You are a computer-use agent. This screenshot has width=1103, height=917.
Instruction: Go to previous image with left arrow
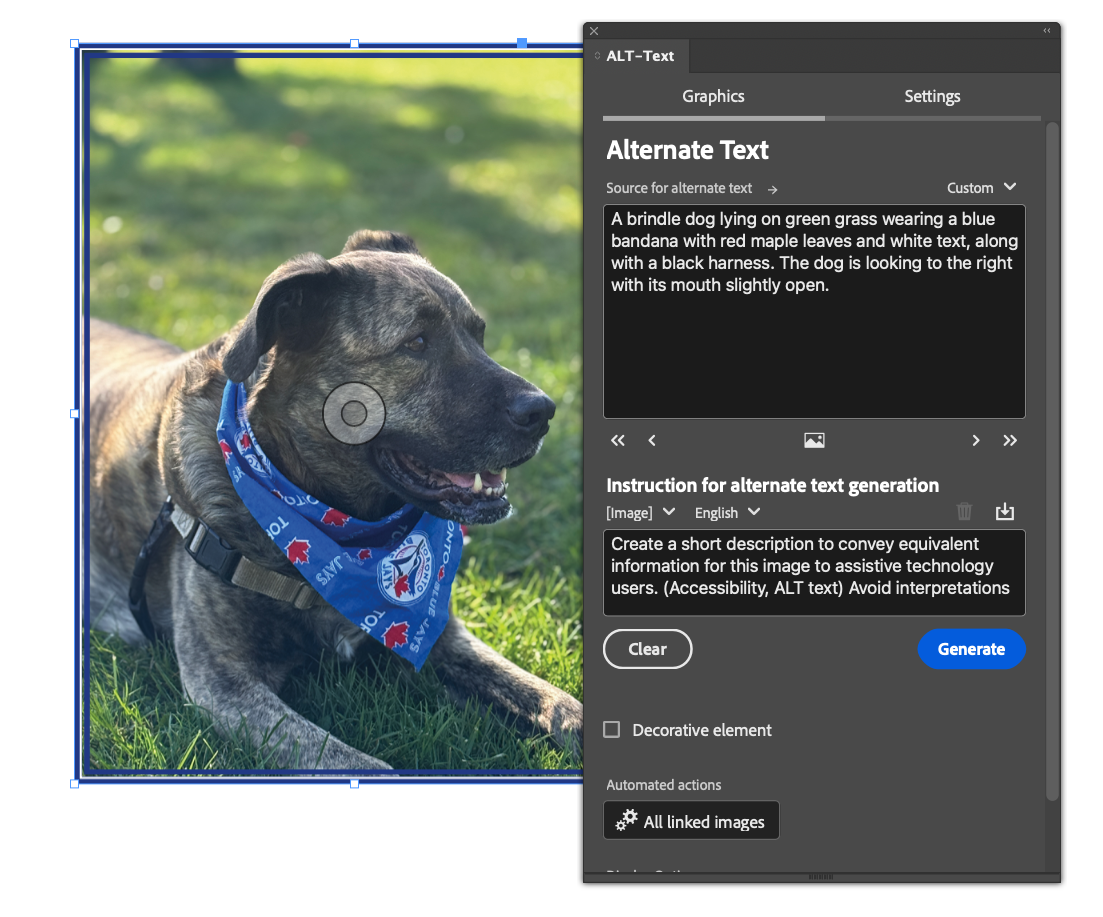651,440
